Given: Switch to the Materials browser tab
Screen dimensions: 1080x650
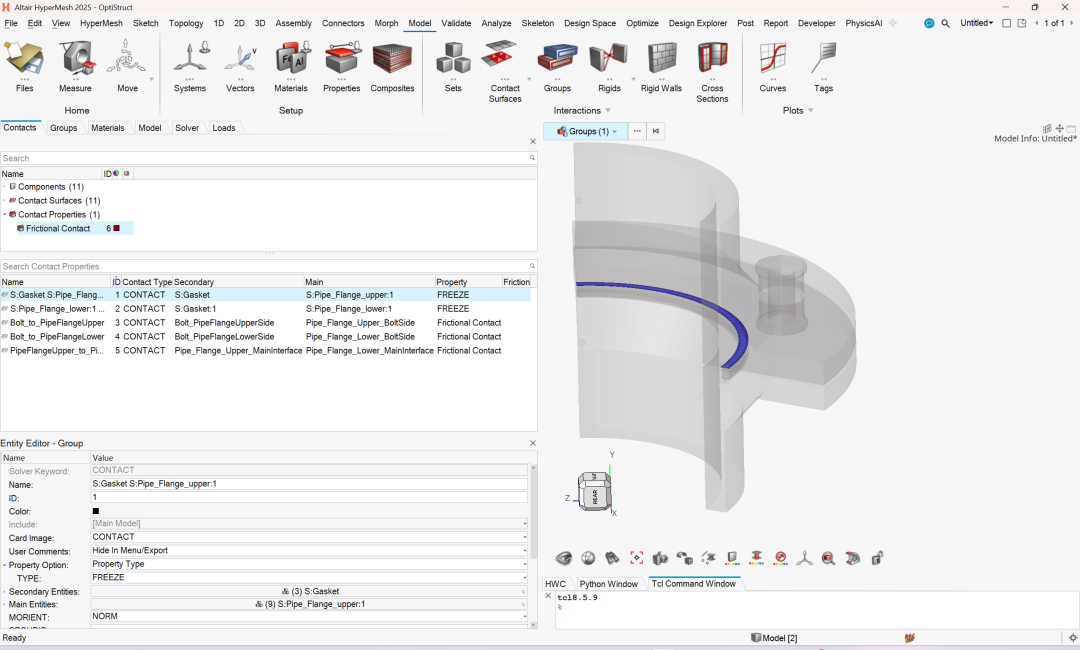Looking at the screenshot, I should (x=108, y=128).
